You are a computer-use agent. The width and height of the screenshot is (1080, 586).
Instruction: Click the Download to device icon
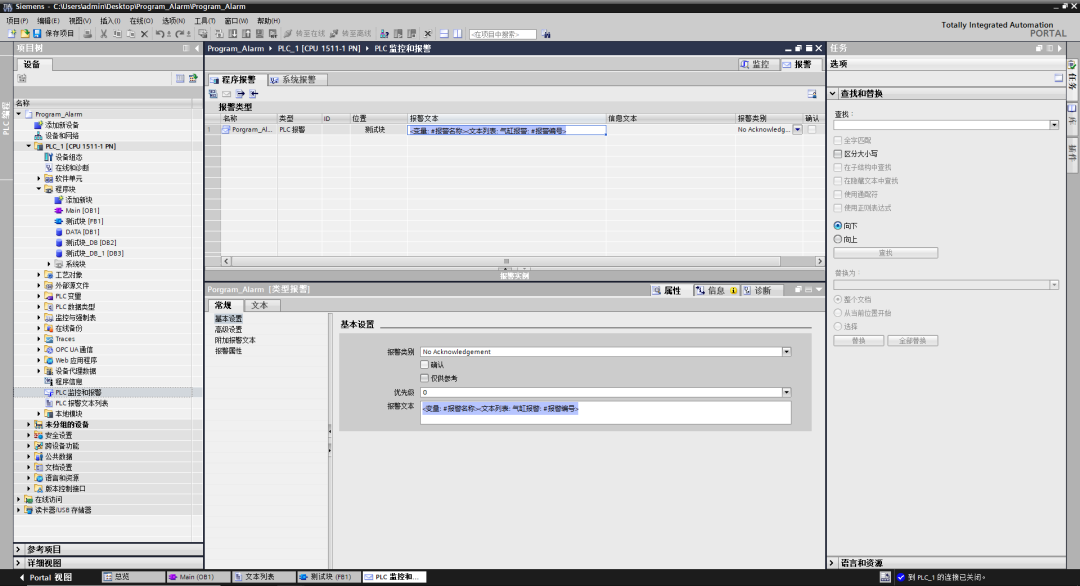point(233,34)
